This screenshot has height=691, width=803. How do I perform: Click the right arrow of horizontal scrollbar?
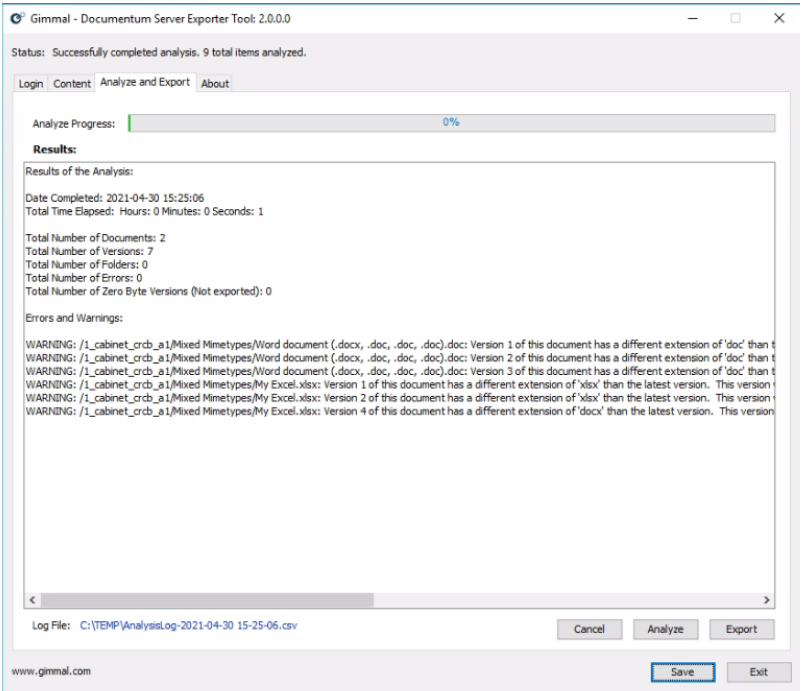pyautogui.click(x=767, y=600)
